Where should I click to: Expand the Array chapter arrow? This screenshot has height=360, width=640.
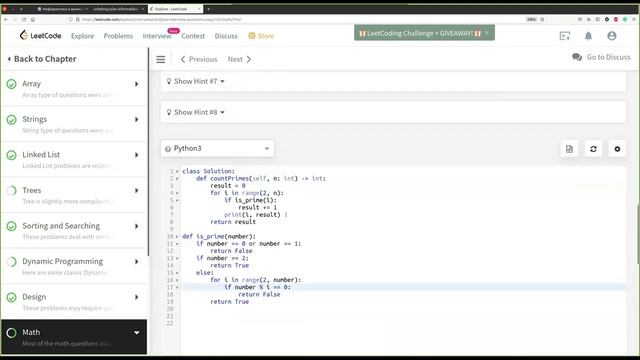137,84
